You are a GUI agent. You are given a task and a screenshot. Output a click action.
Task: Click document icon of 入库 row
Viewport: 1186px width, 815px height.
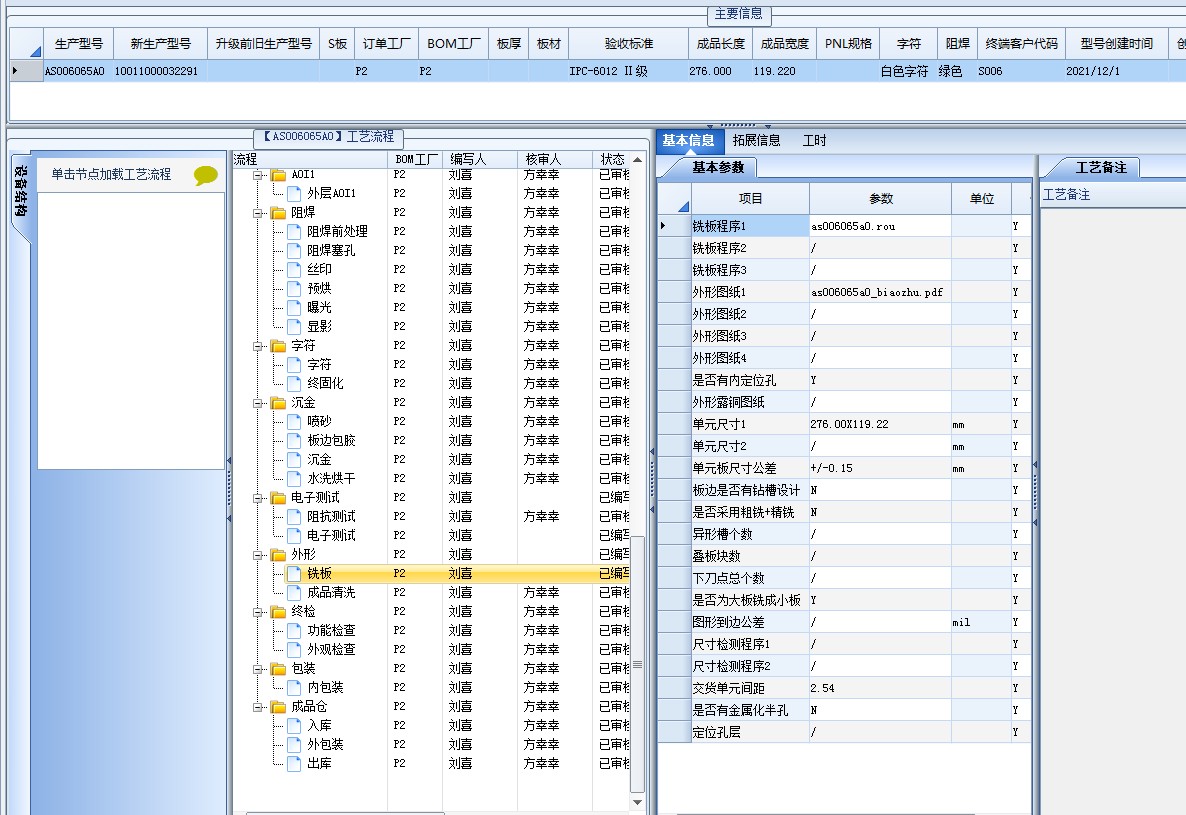click(295, 726)
